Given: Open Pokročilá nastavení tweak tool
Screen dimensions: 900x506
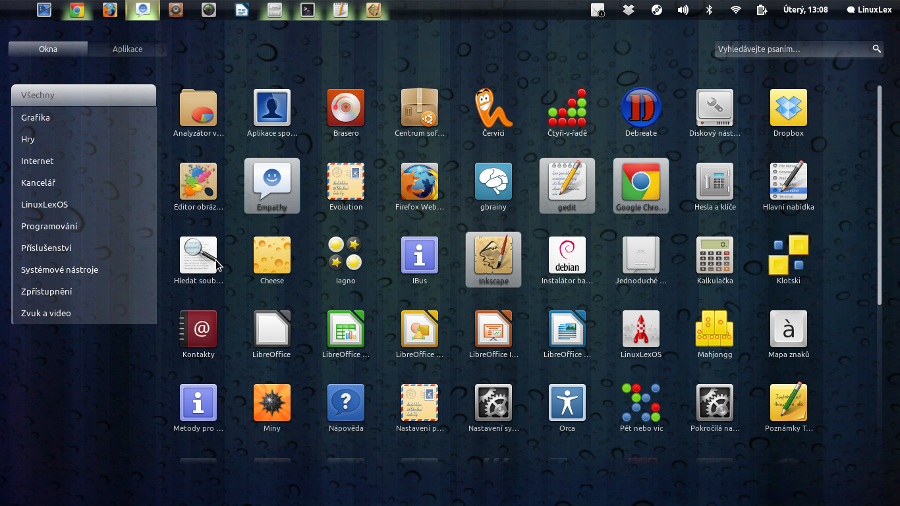Looking at the screenshot, I should (x=715, y=407).
